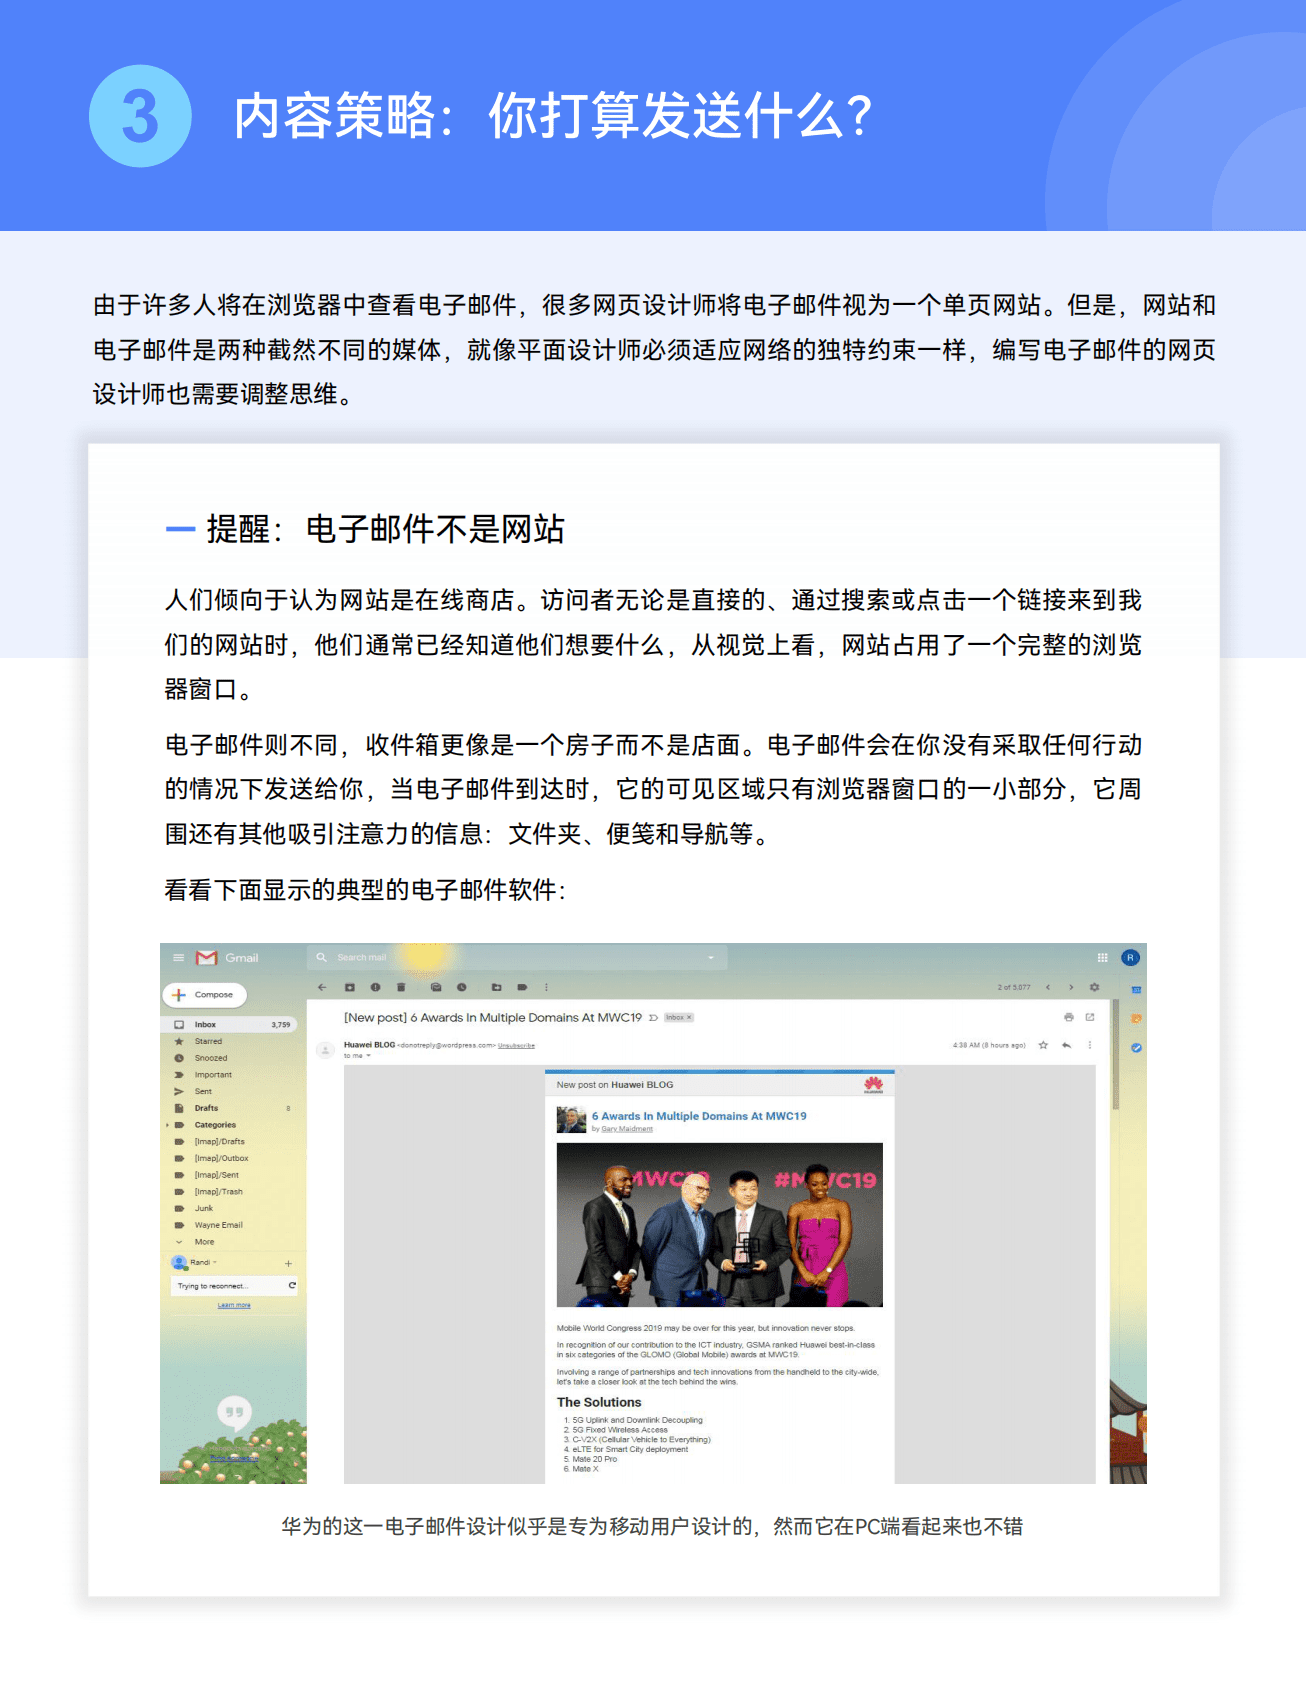This screenshot has width=1306, height=1683.
Task: Open the Calendar side panel icon
Action: 1136,989
